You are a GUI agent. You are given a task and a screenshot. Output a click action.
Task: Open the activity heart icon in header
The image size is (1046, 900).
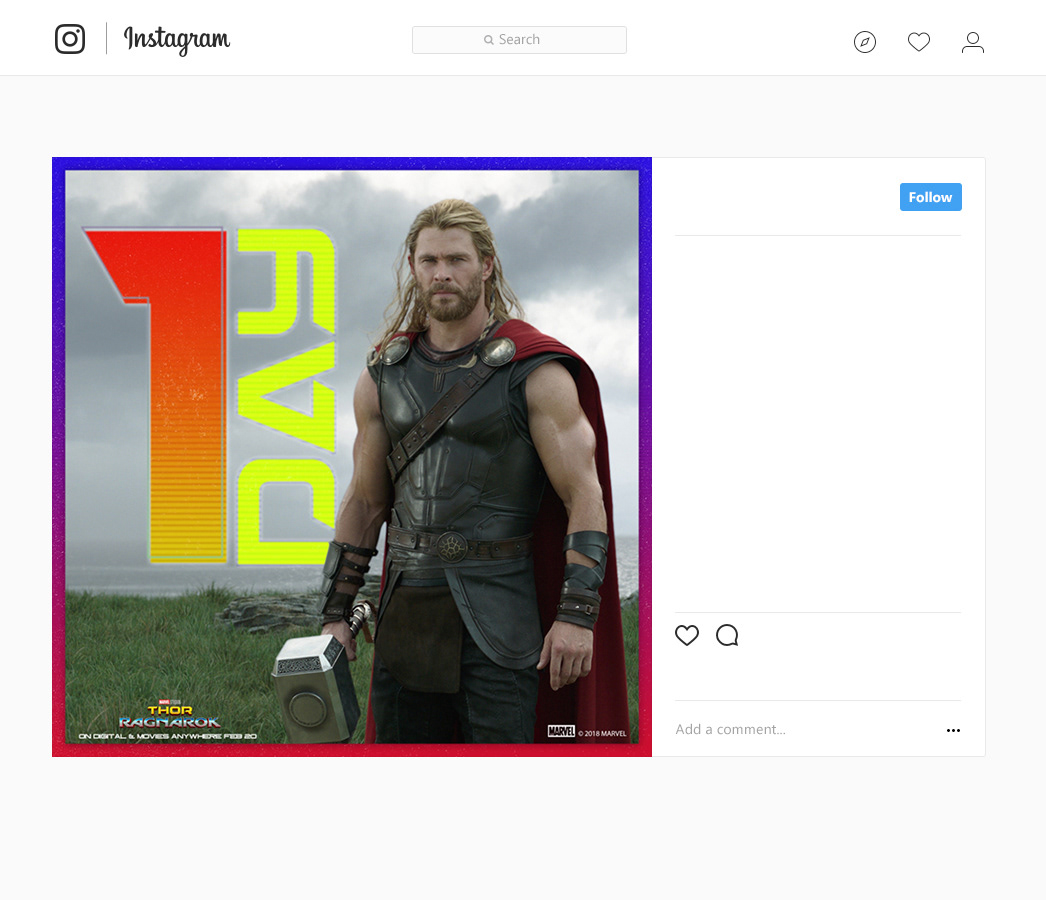click(x=919, y=42)
